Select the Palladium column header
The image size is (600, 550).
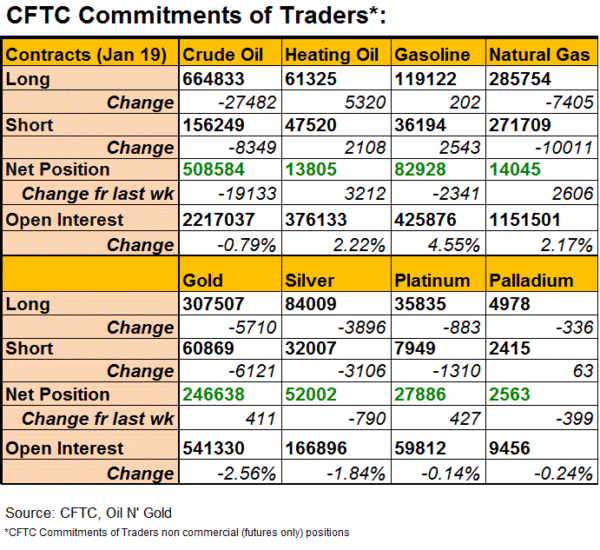pos(531,281)
